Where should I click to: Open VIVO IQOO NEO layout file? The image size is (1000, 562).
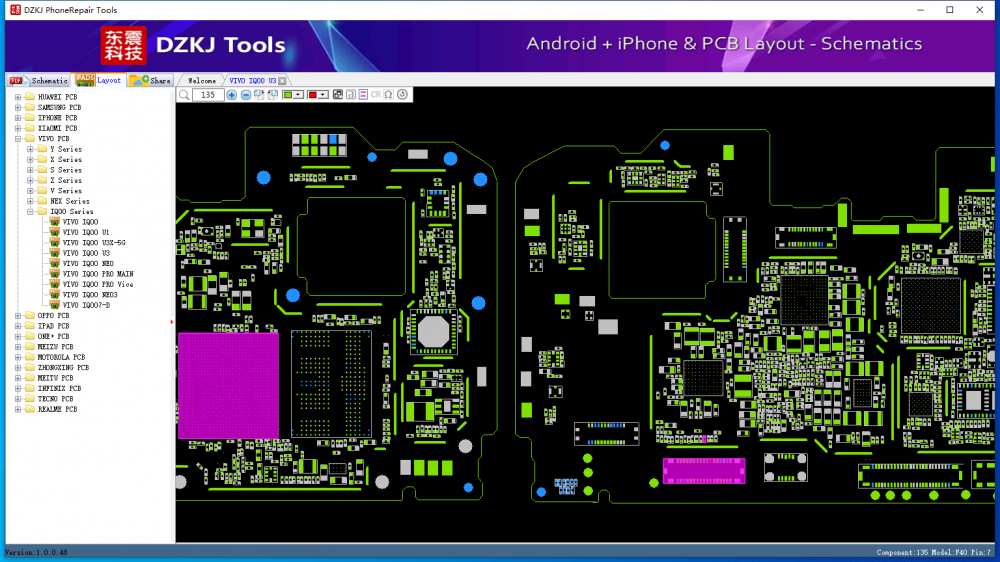pyautogui.click(x=88, y=263)
